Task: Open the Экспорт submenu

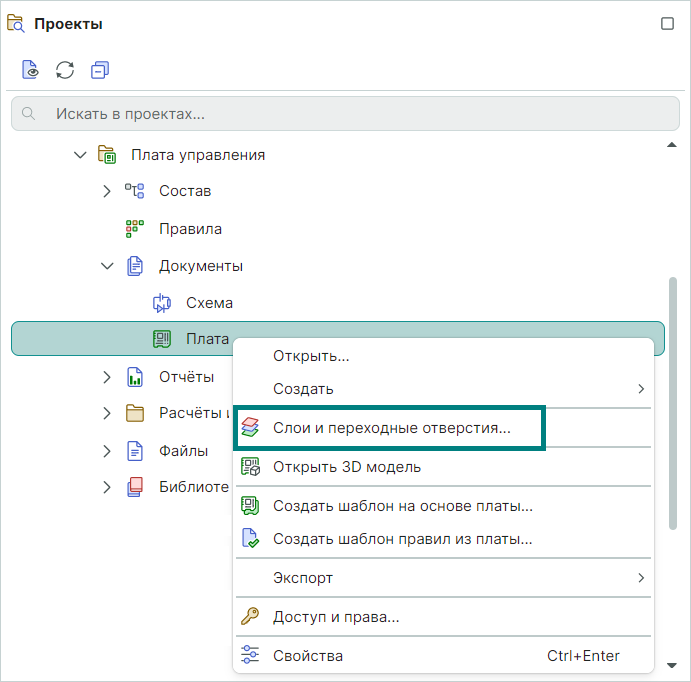Action: pos(444,578)
